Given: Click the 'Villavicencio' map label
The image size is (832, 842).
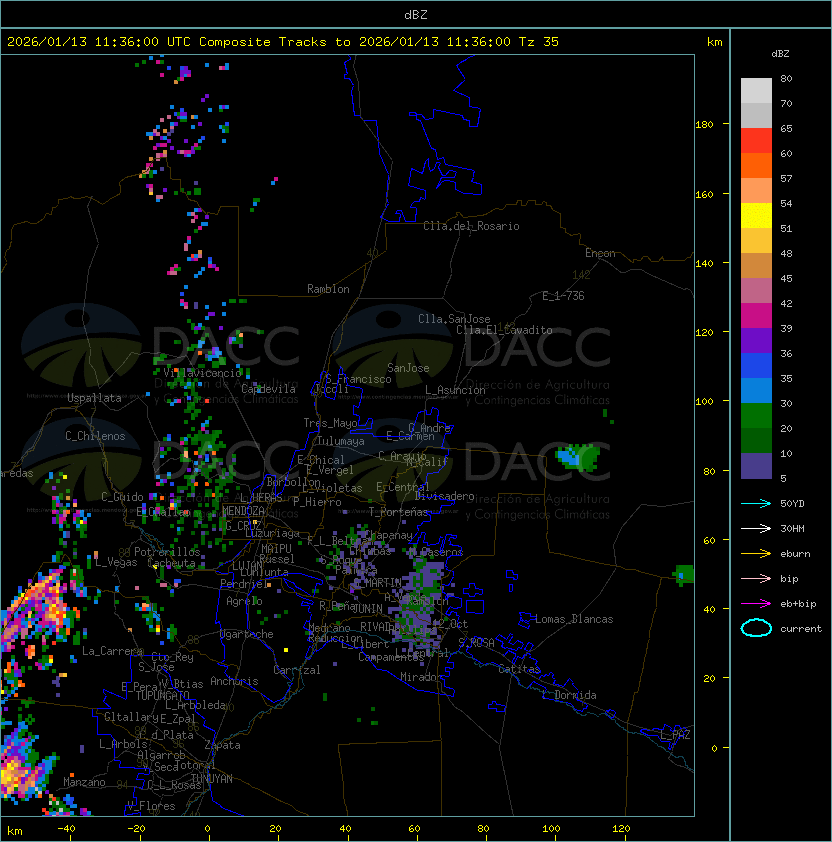Looking at the screenshot, I should point(202,373).
